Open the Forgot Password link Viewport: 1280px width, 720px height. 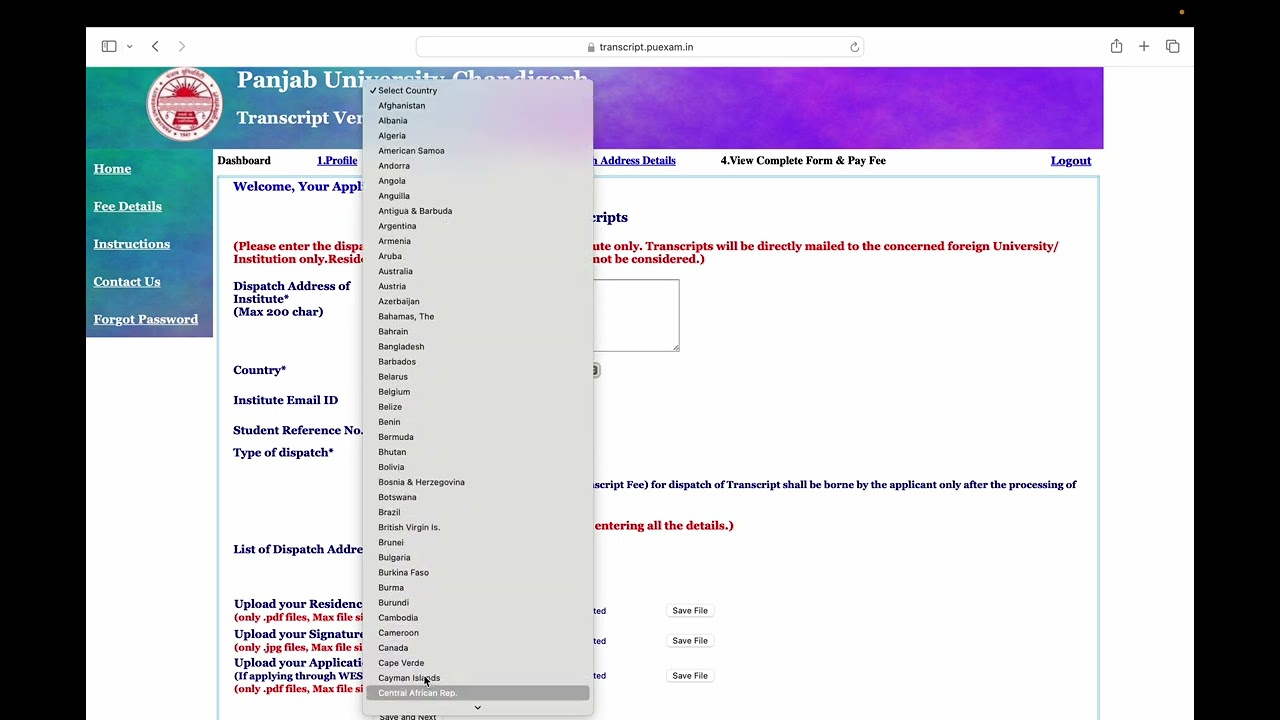click(x=145, y=319)
